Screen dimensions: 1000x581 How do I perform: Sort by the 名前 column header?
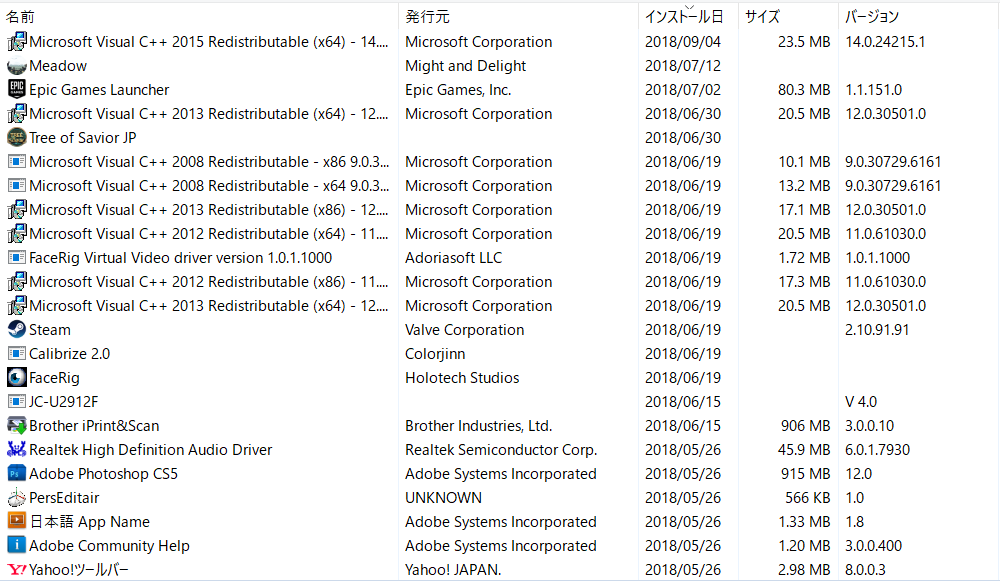click(20, 17)
